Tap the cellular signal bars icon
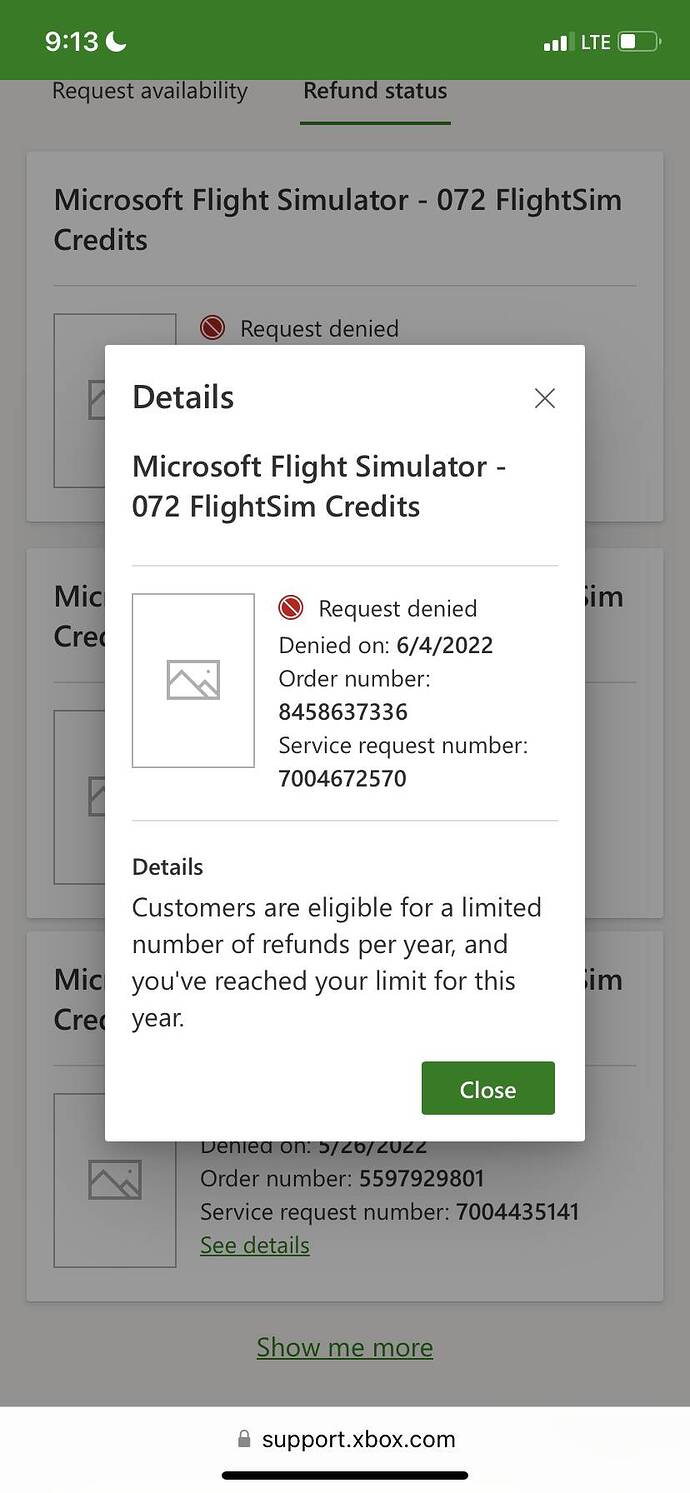The height and width of the screenshot is (1493, 690). tap(555, 43)
